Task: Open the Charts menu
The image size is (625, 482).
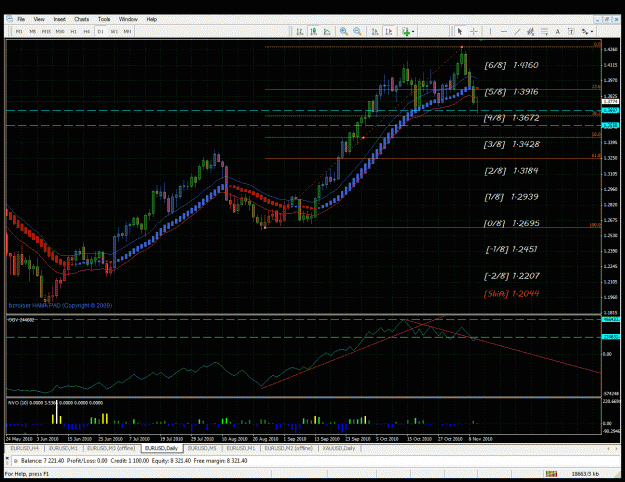Action: pos(81,19)
